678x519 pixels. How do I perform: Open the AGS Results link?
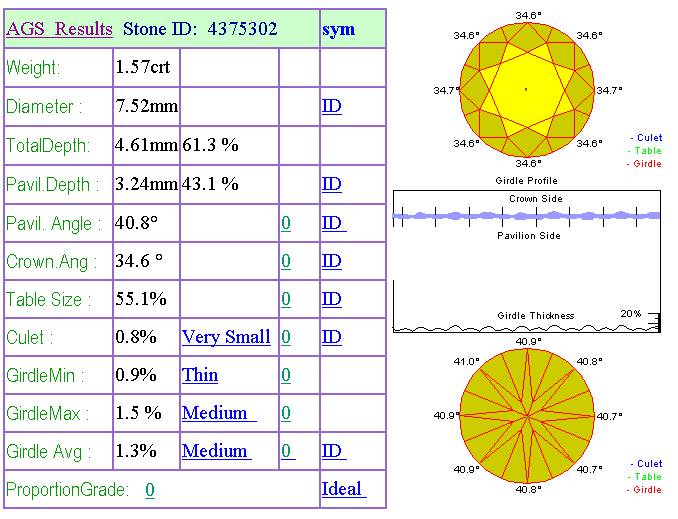[59, 29]
